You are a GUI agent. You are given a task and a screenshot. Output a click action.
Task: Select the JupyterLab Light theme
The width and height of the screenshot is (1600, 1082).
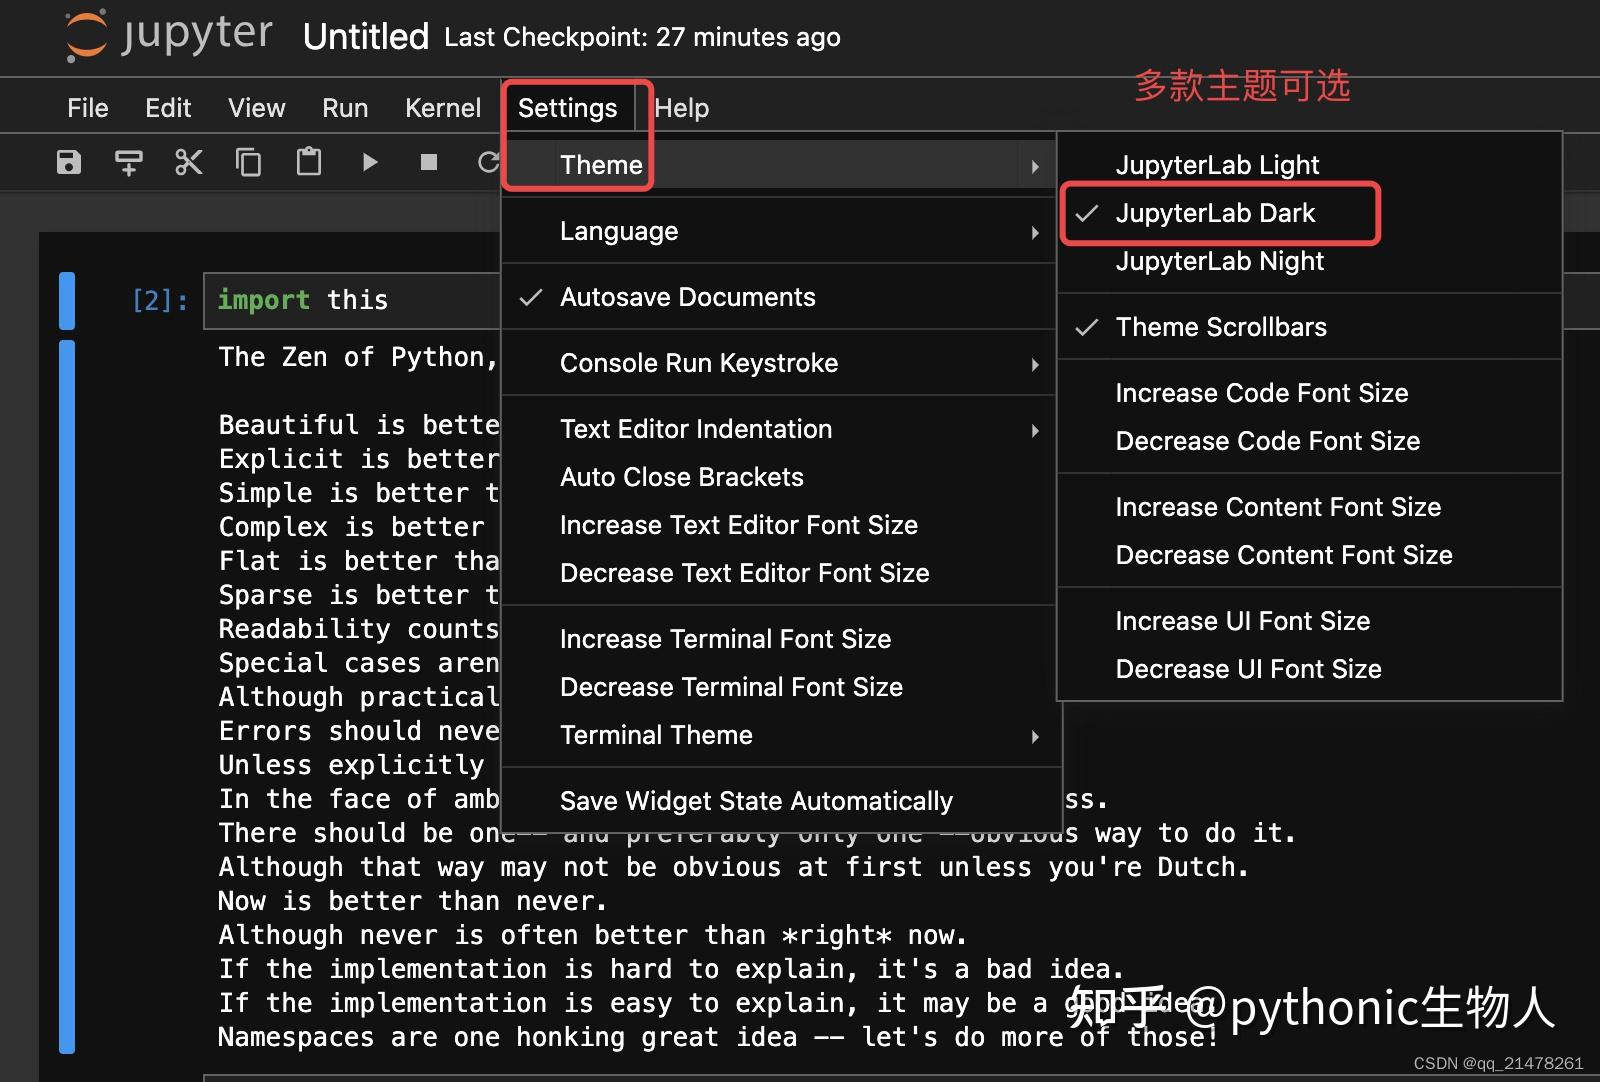click(x=1217, y=164)
